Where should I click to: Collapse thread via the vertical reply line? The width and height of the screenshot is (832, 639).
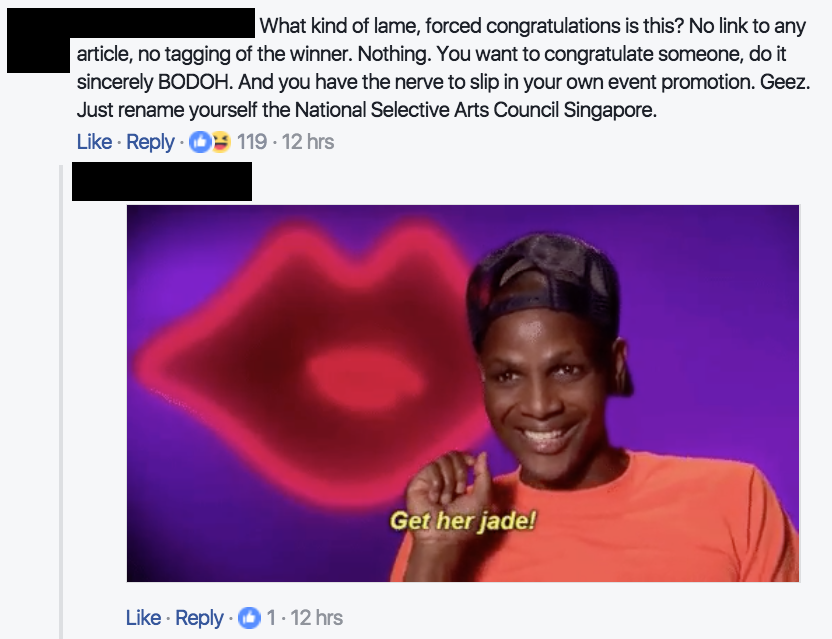(x=61, y=402)
